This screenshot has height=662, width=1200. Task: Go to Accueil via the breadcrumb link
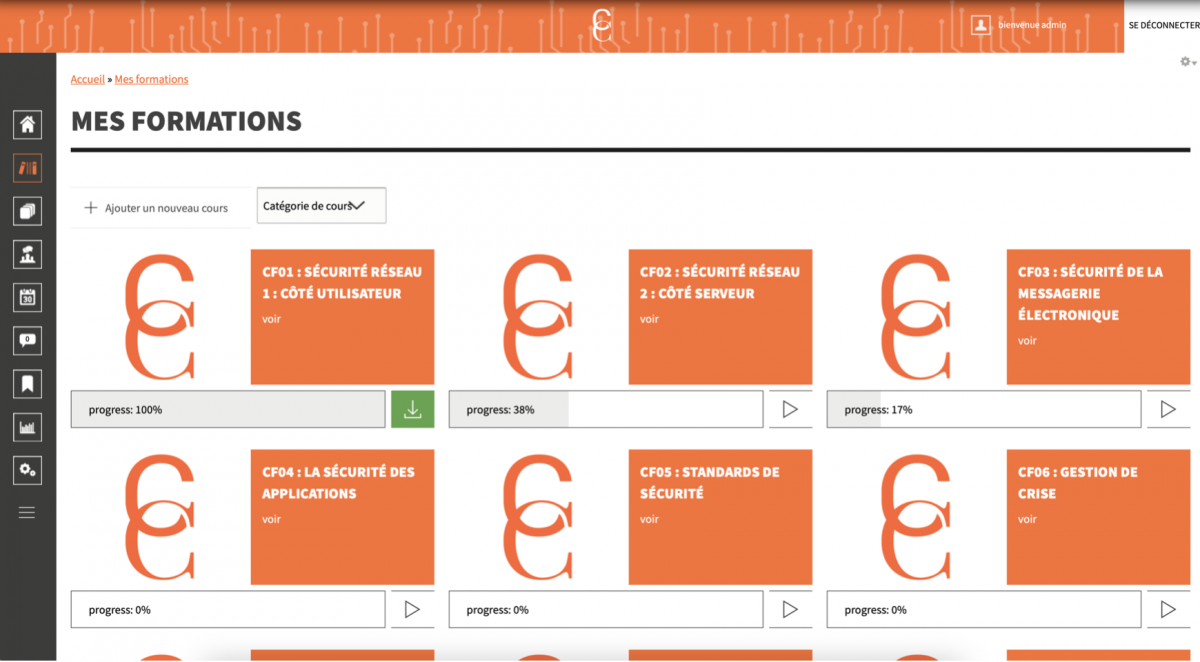87,79
